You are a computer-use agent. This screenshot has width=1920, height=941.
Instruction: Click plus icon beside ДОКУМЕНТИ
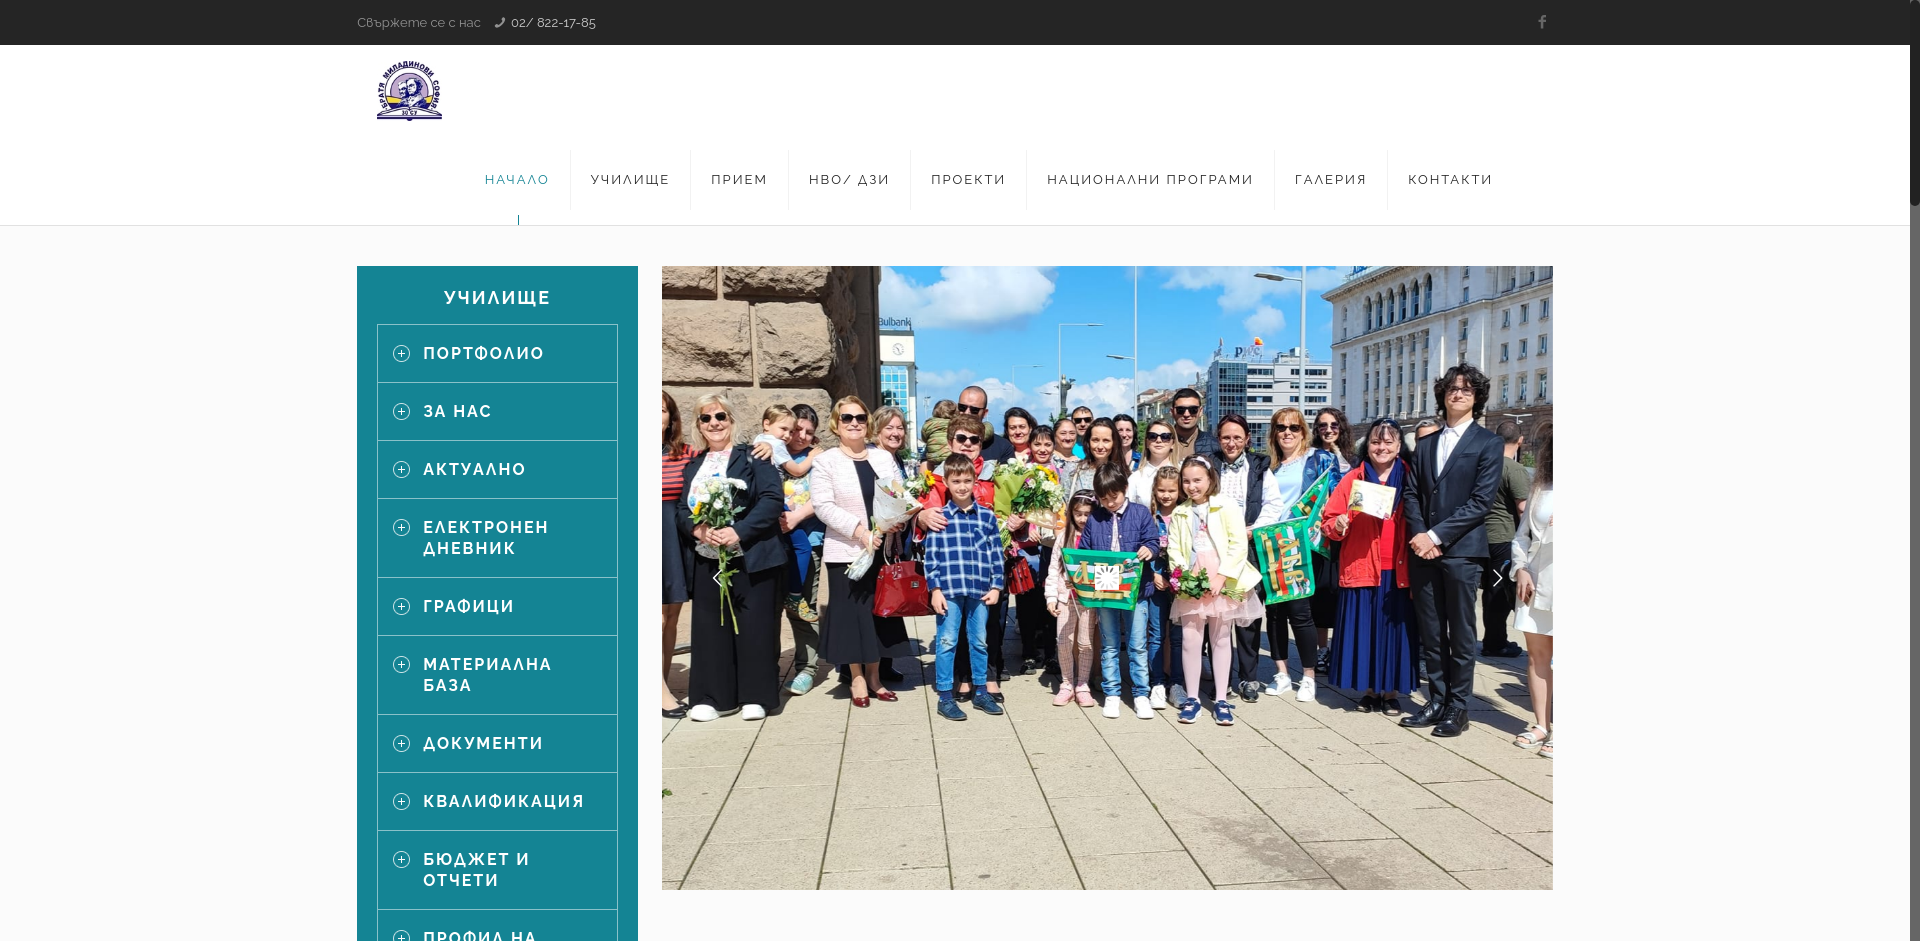pyautogui.click(x=402, y=744)
